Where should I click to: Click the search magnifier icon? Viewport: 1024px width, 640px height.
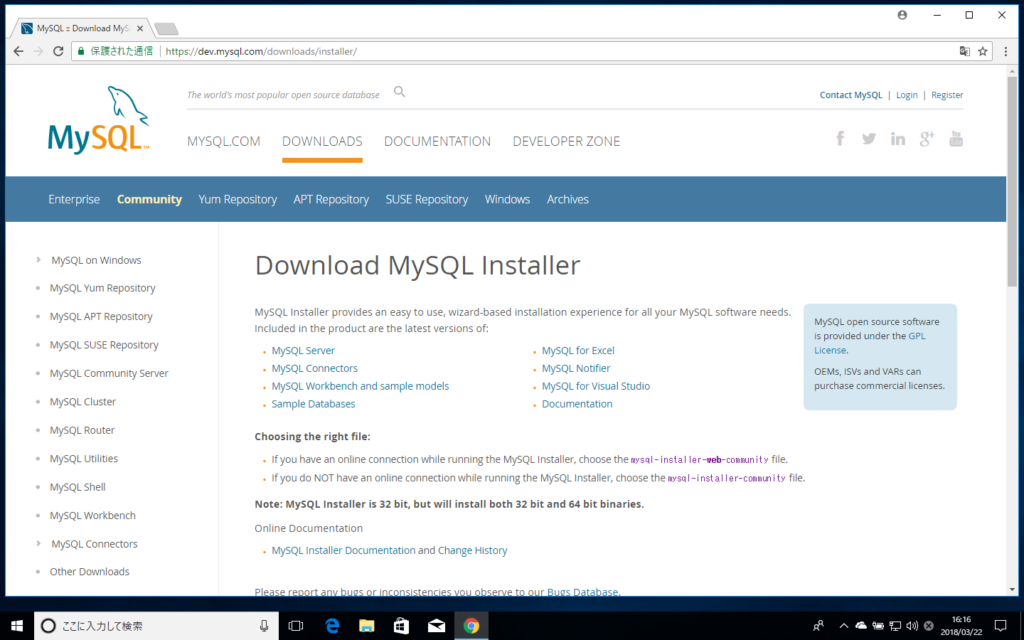(x=399, y=90)
